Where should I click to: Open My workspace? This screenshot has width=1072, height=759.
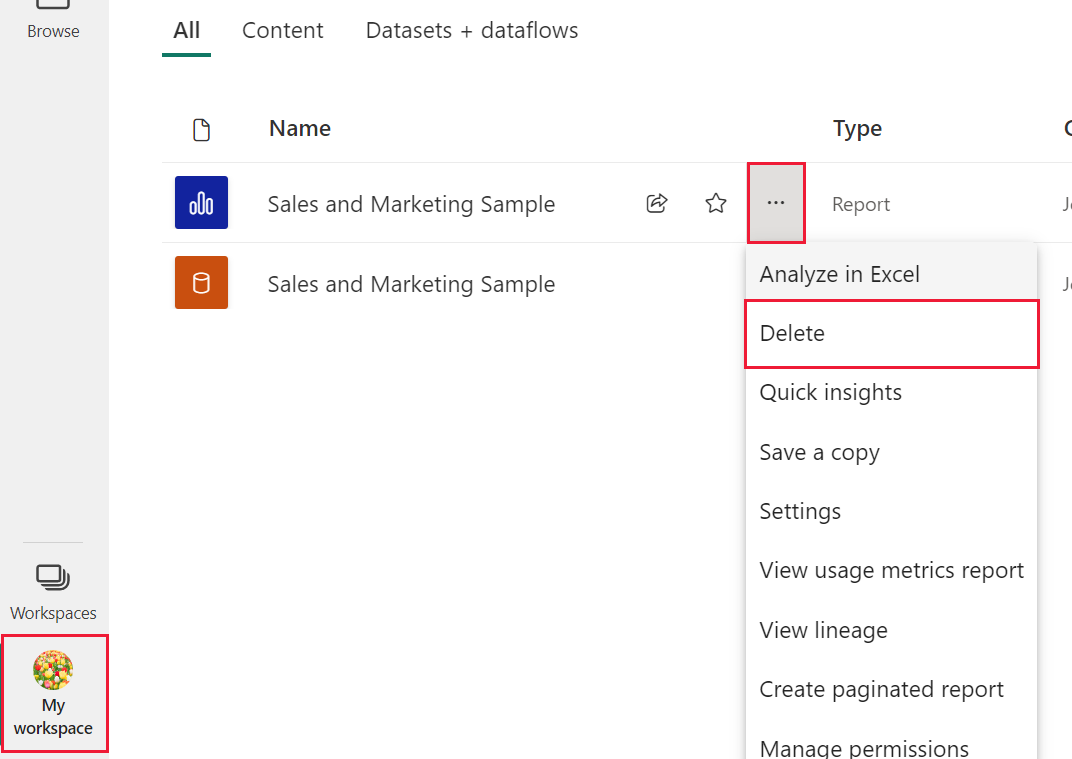(53, 693)
